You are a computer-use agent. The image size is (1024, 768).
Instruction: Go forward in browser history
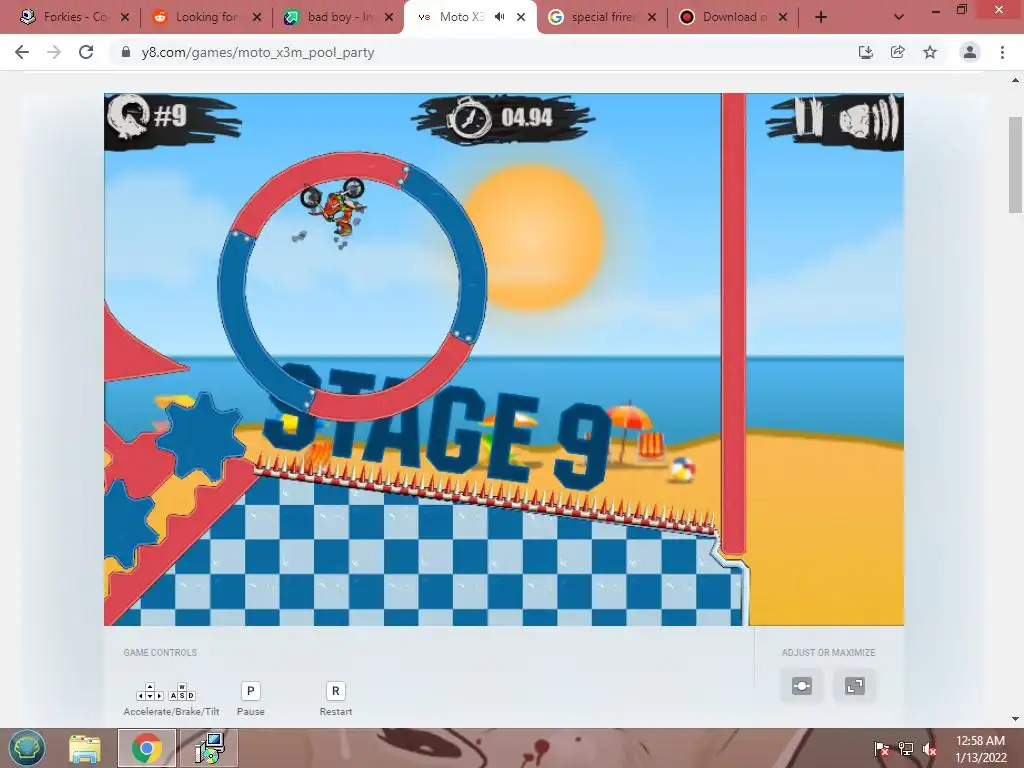point(54,52)
